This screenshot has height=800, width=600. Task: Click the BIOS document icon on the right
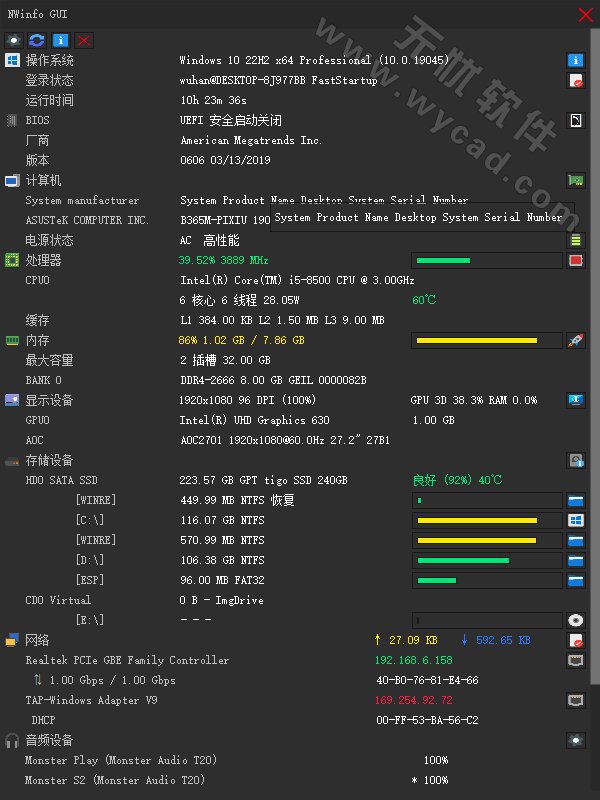tap(576, 121)
